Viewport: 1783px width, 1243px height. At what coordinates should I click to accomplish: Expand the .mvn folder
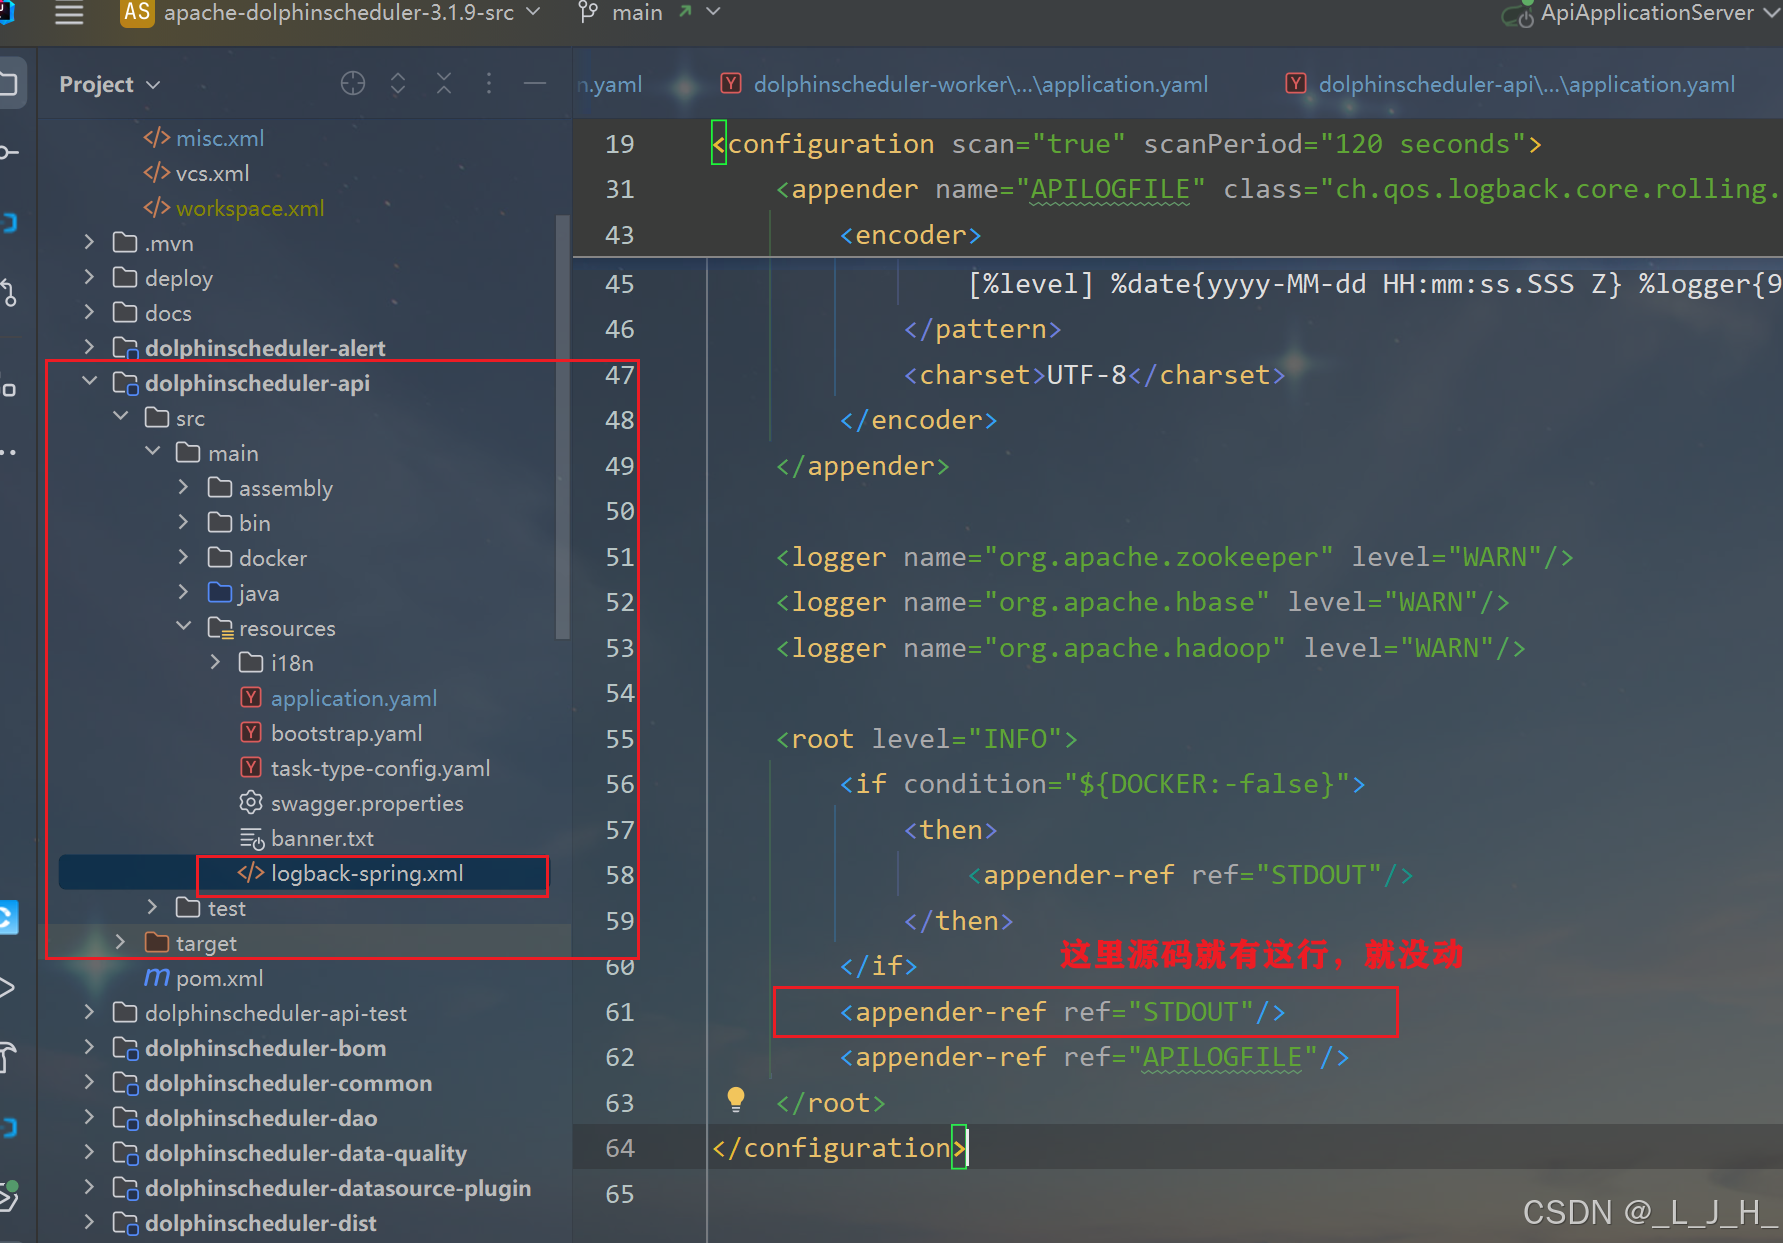tap(89, 242)
